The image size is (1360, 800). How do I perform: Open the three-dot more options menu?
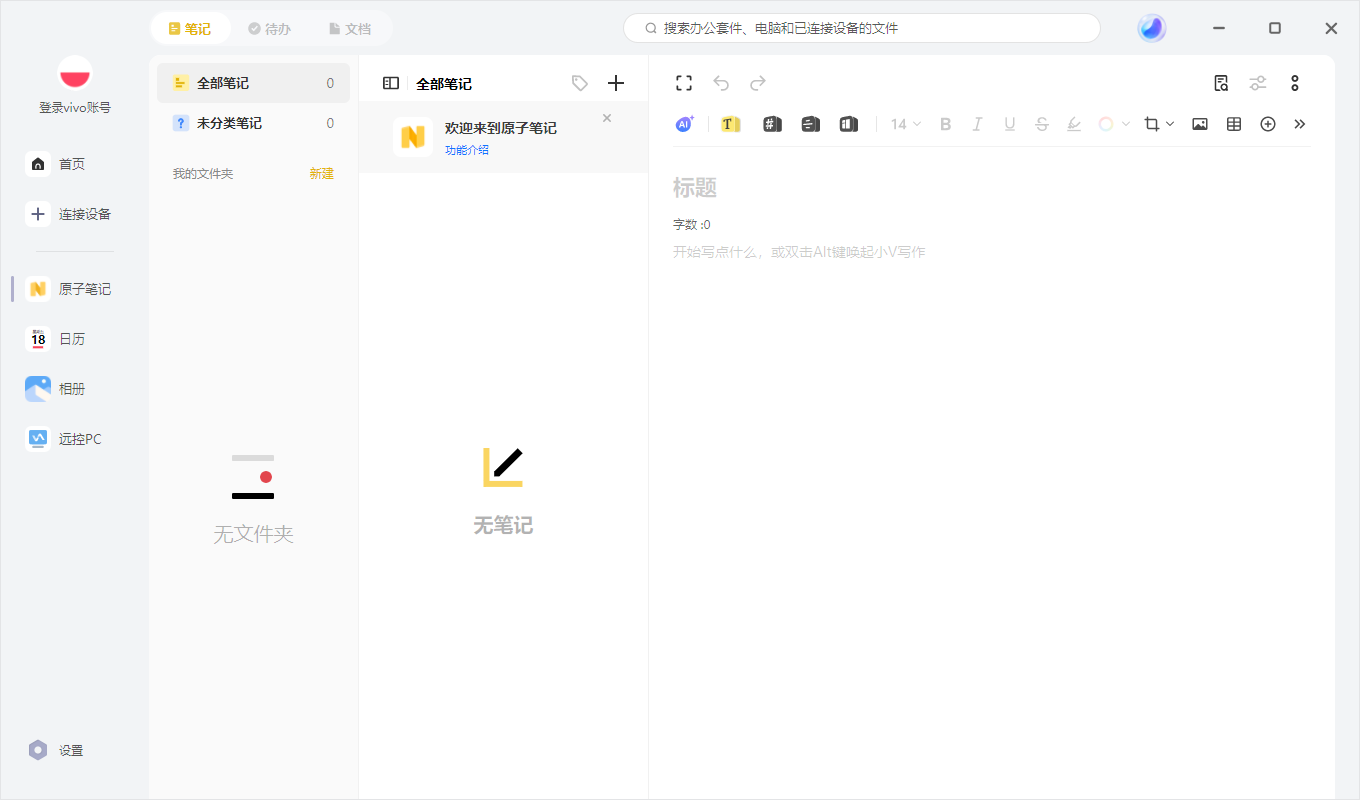(1295, 83)
